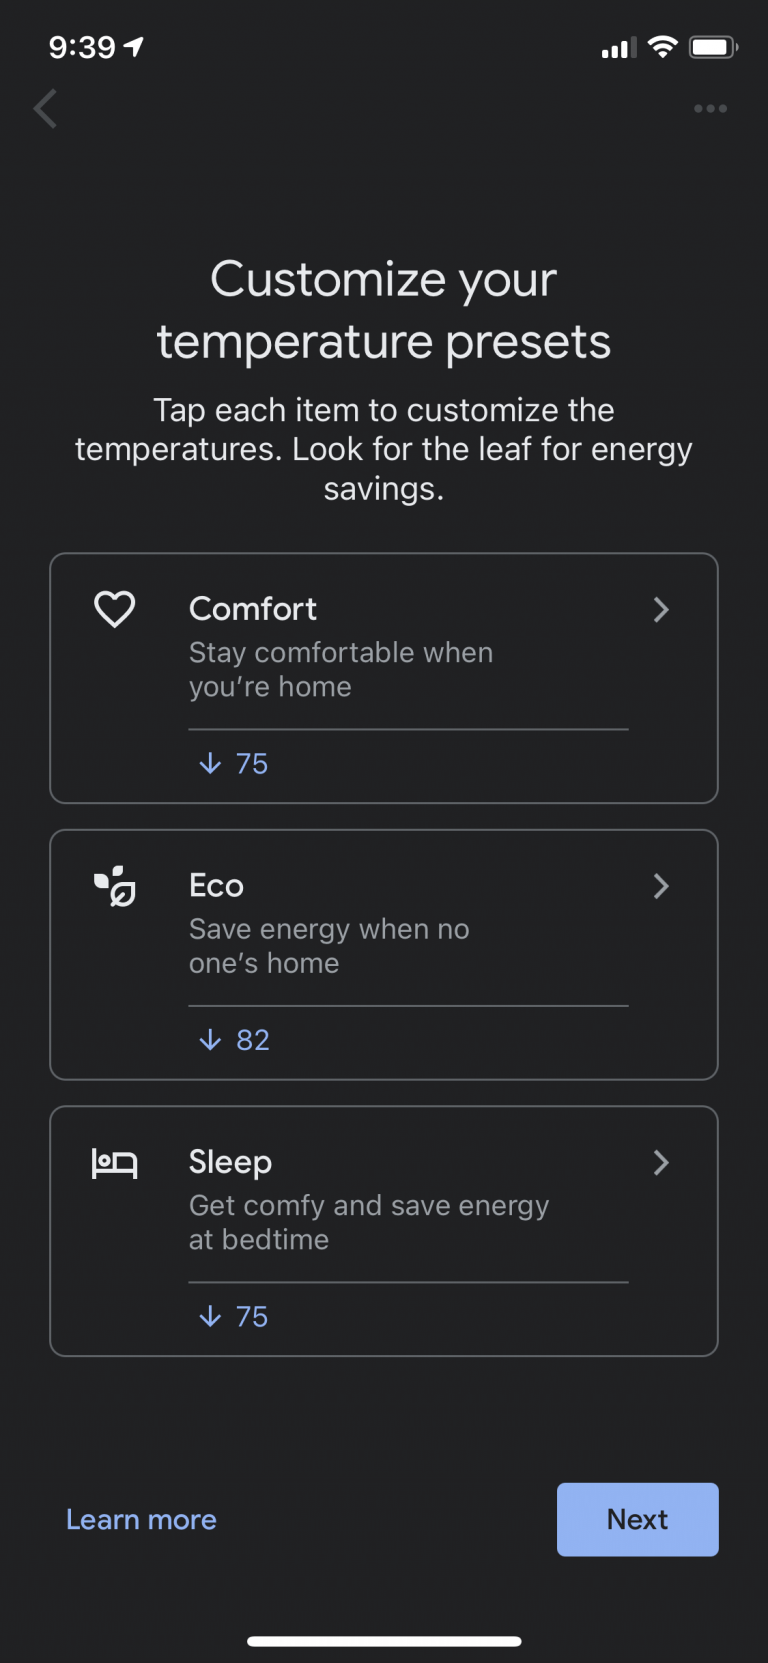The width and height of the screenshot is (768, 1663).
Task: Open the three-dot overflow menu
Action: point(710,108)
